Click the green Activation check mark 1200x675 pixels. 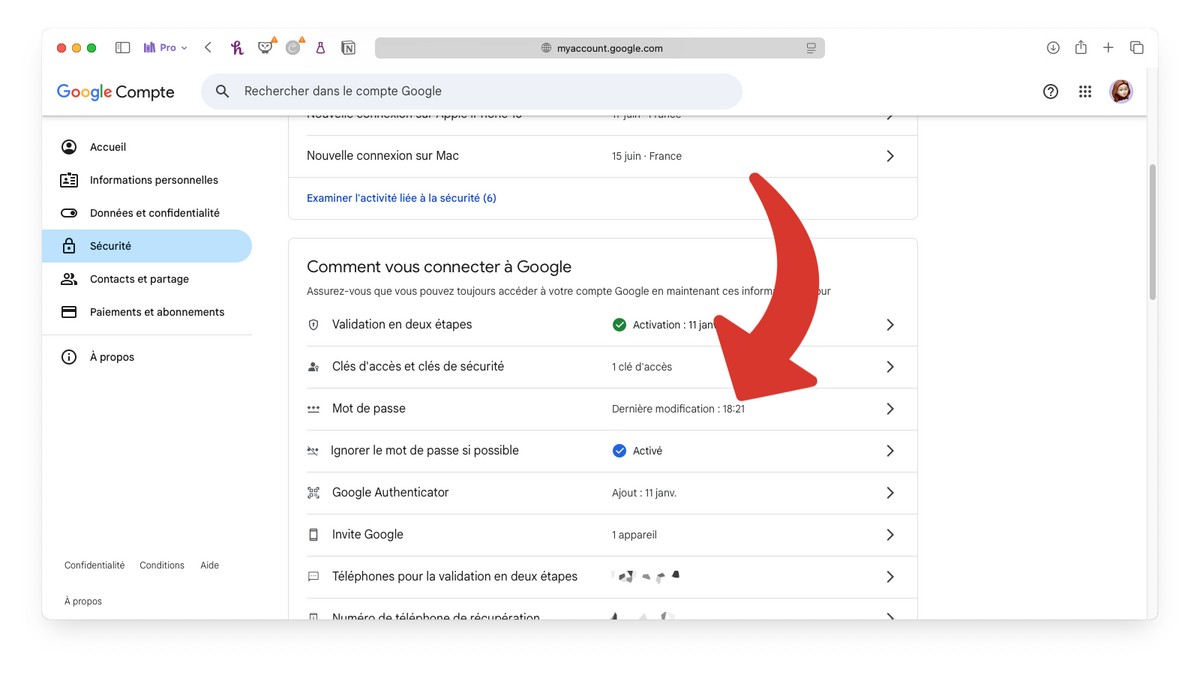click(619, 325)
